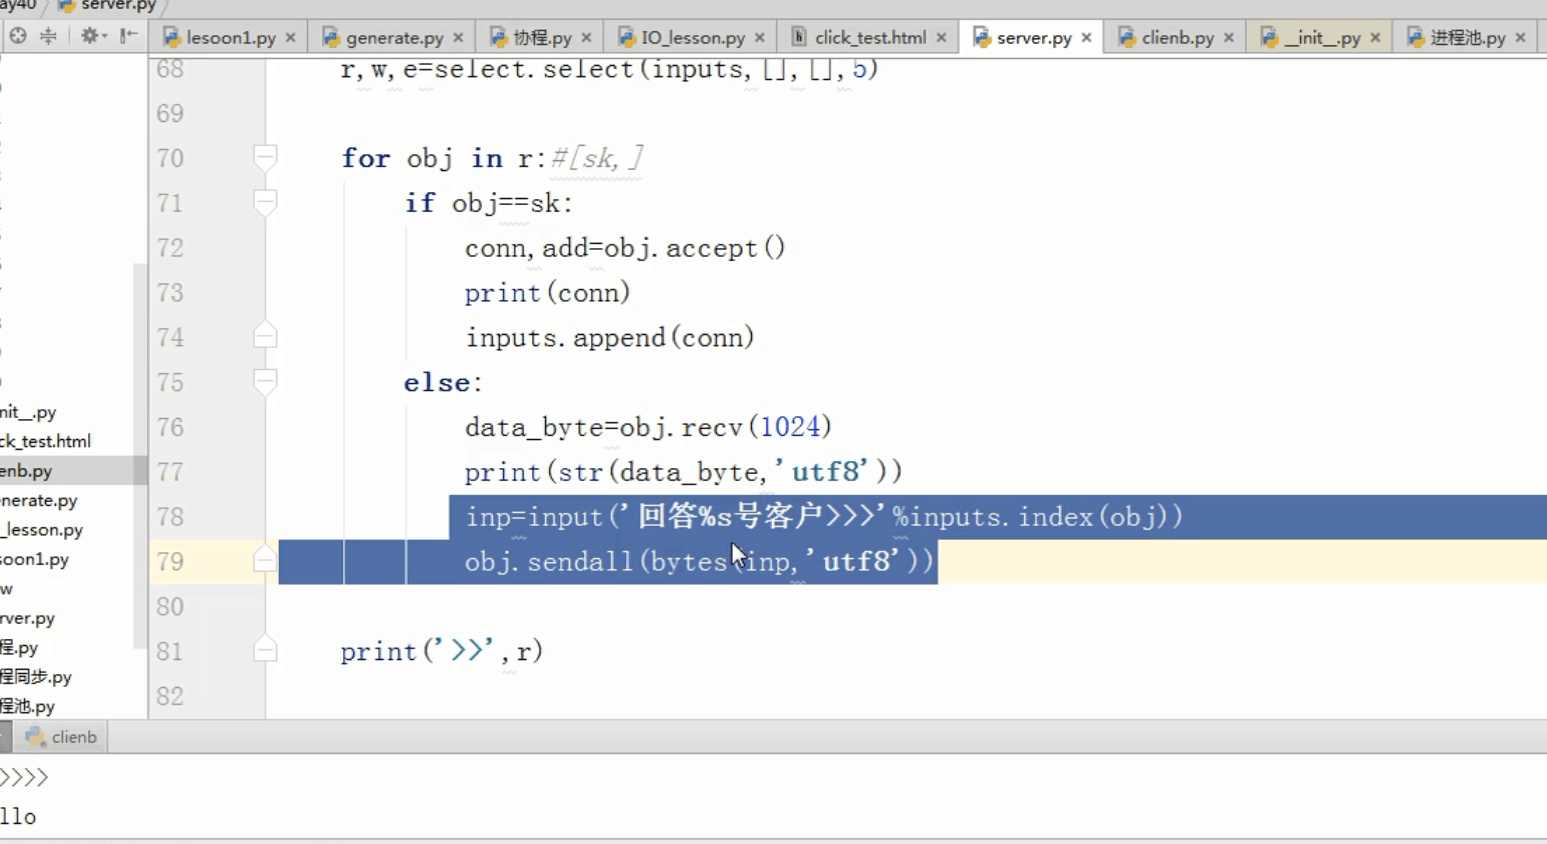The width and height of the screenshot is (1547, 844).
Task: Click server.py in breadcrumb bar
Action: [108, 5]
